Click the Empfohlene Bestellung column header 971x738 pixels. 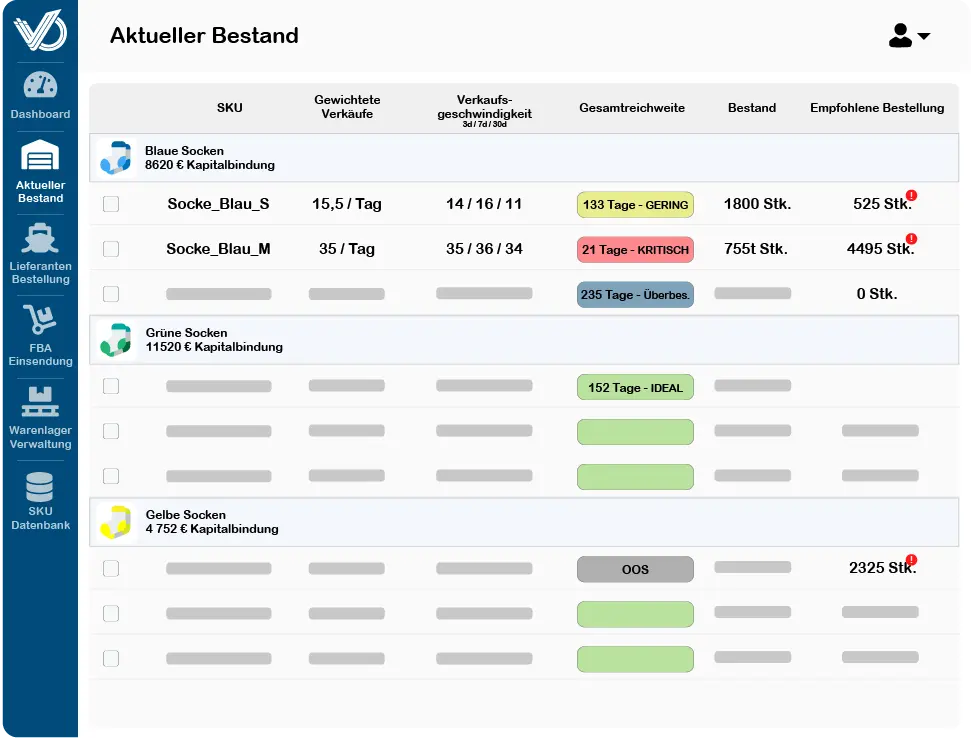tap(877, 108)
